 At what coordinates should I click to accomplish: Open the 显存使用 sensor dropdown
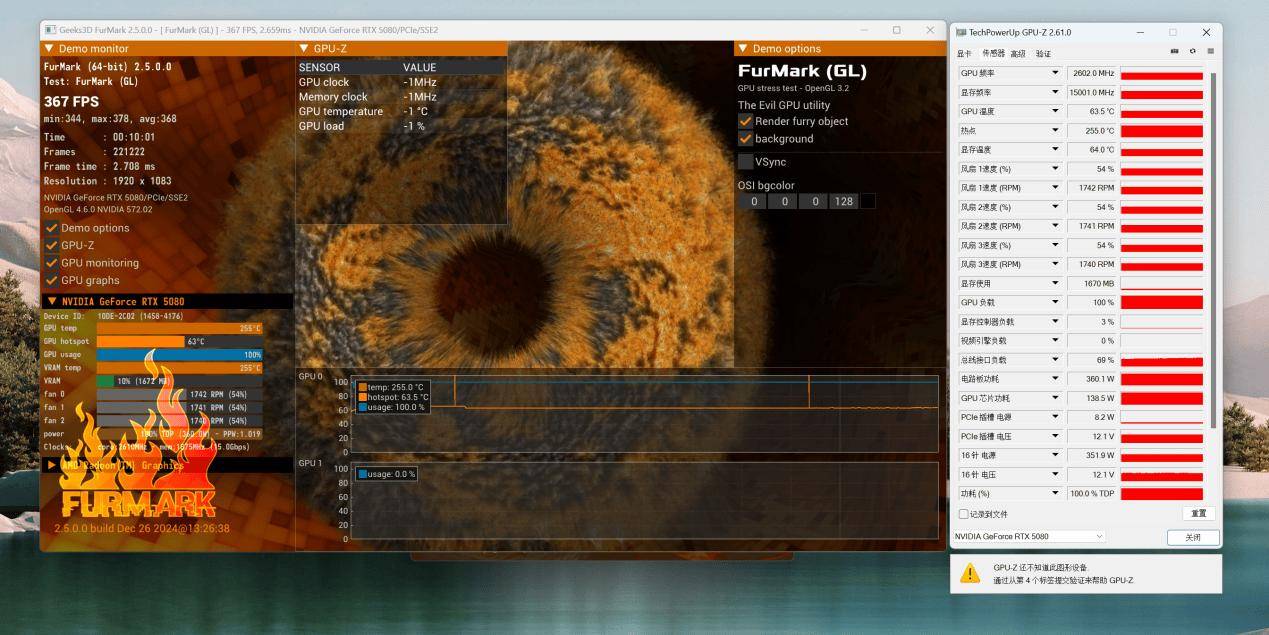pos(1055,283)
